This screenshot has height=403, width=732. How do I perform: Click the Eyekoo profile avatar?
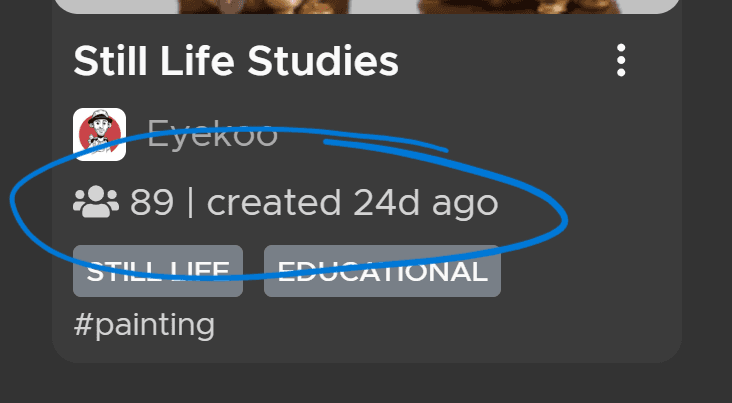99,134
